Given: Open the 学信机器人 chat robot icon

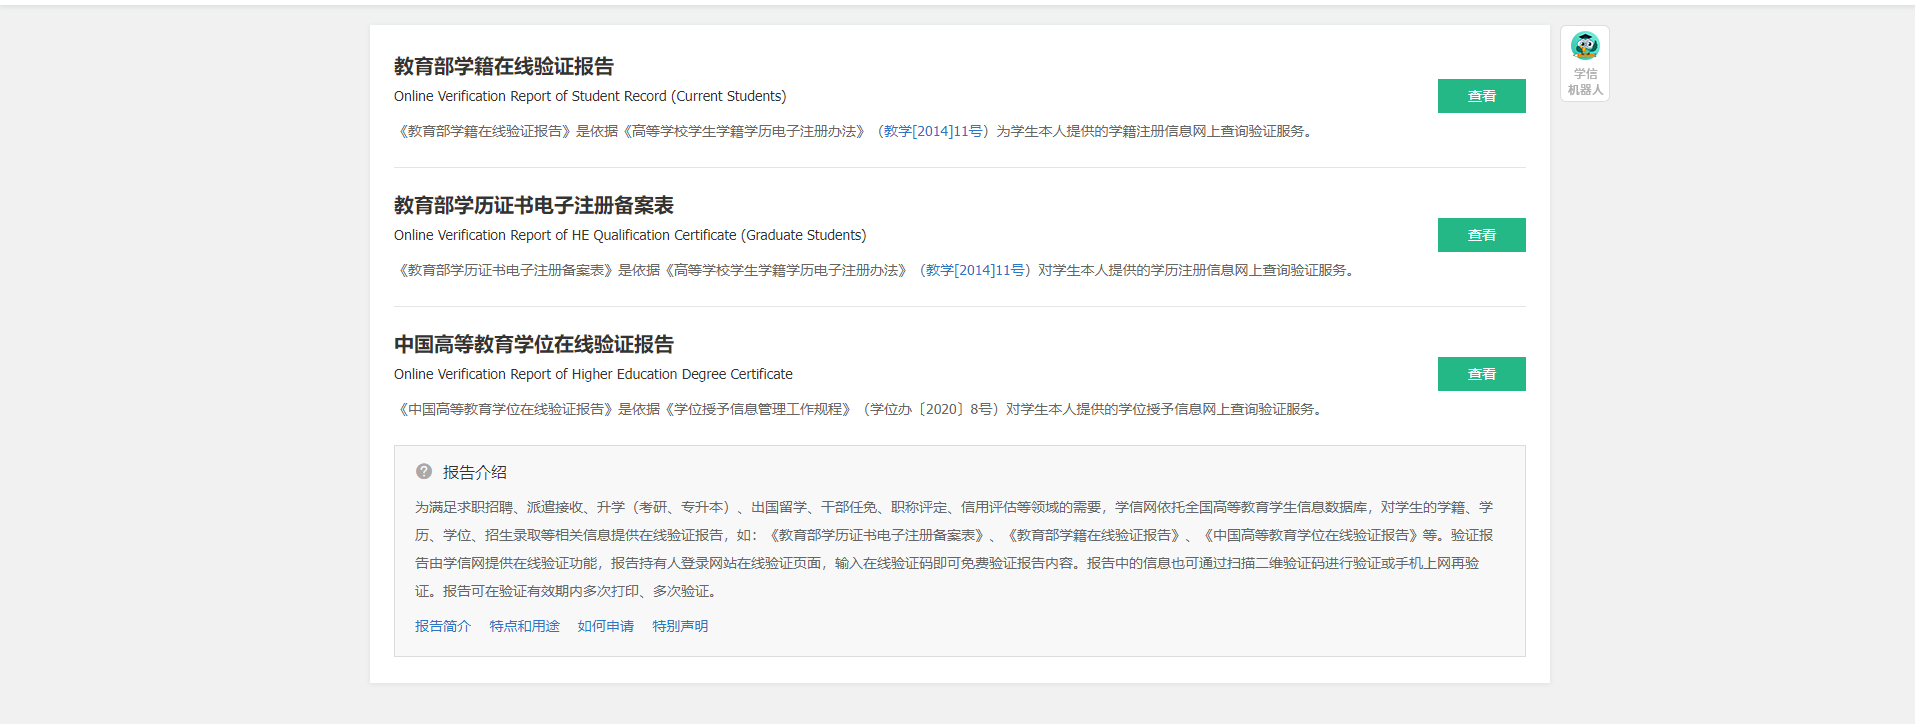Looking at the screenshot, I should click(1585, 46).
